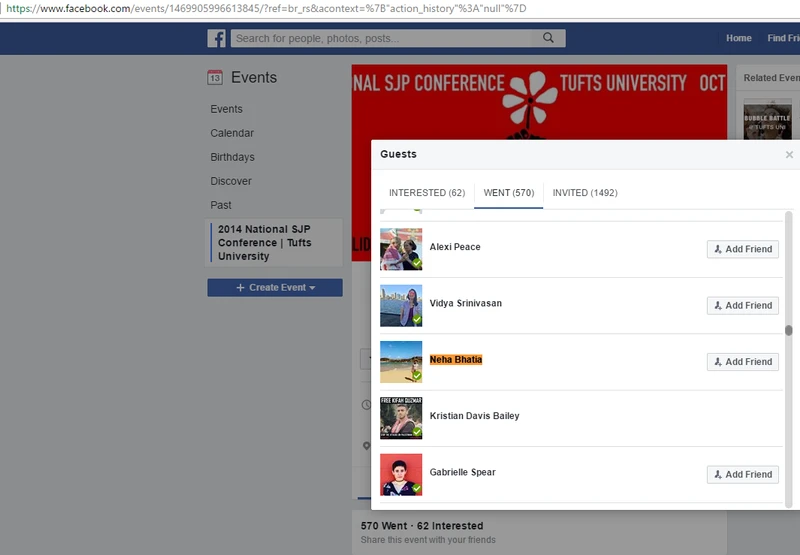Add Gabrielle Spear as friend
This screenshot has width=800, height=555.
tap(743, 474)
